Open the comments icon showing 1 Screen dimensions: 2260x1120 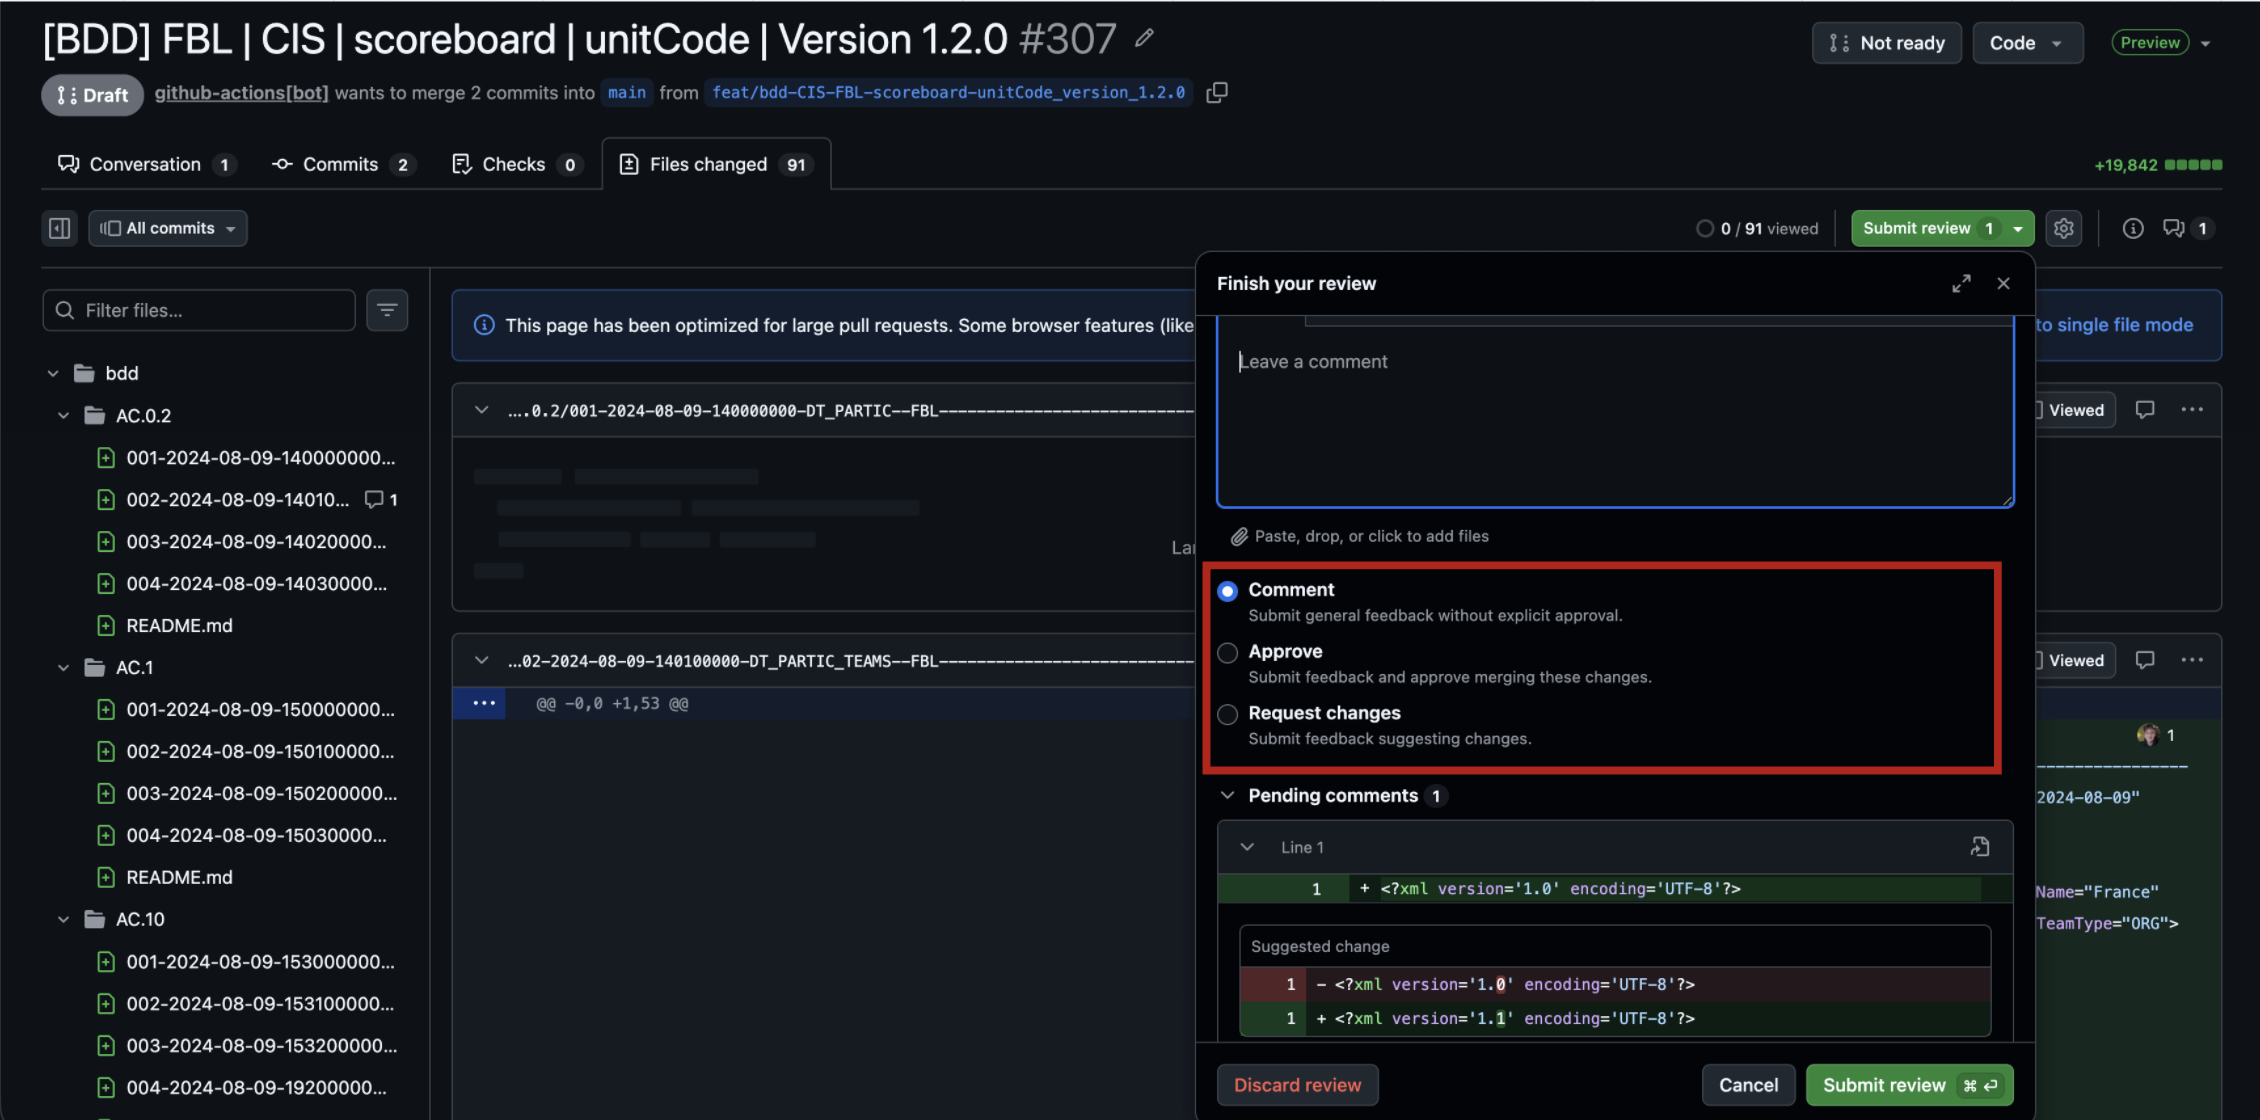[2187, 228]
